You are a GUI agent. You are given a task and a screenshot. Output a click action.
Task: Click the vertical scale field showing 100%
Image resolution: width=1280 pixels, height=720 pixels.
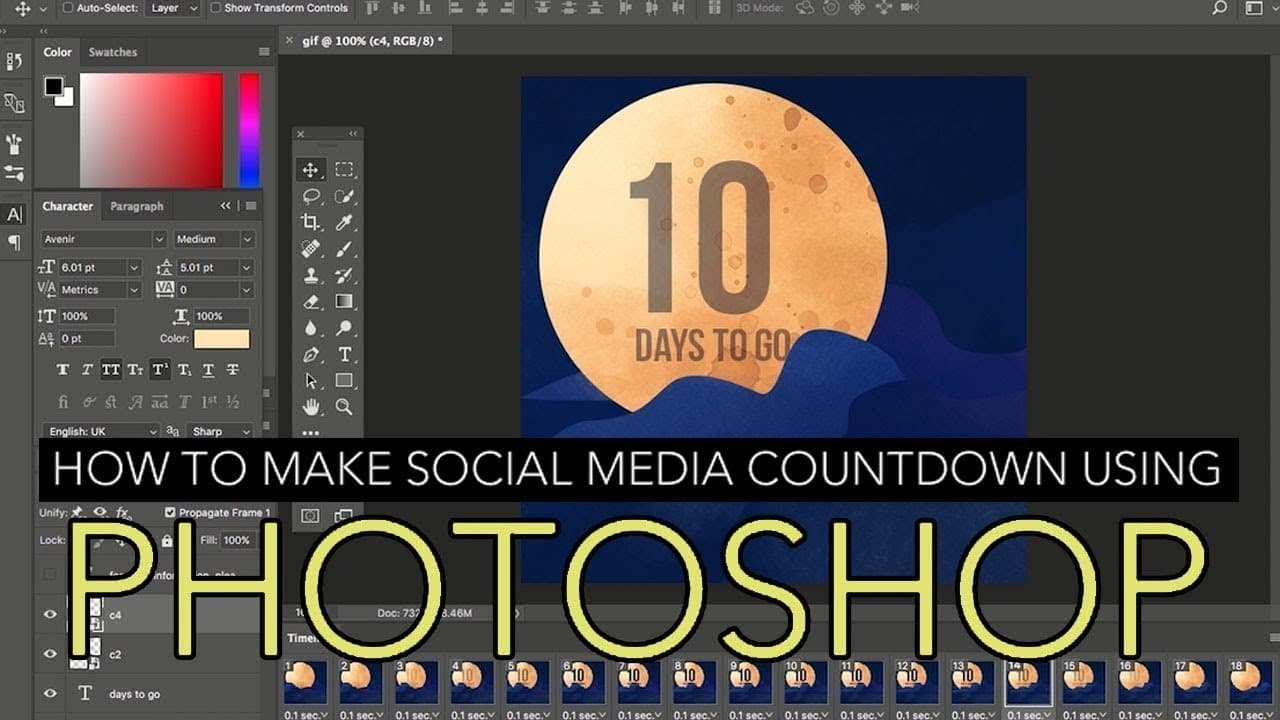[x=88, y=316]
